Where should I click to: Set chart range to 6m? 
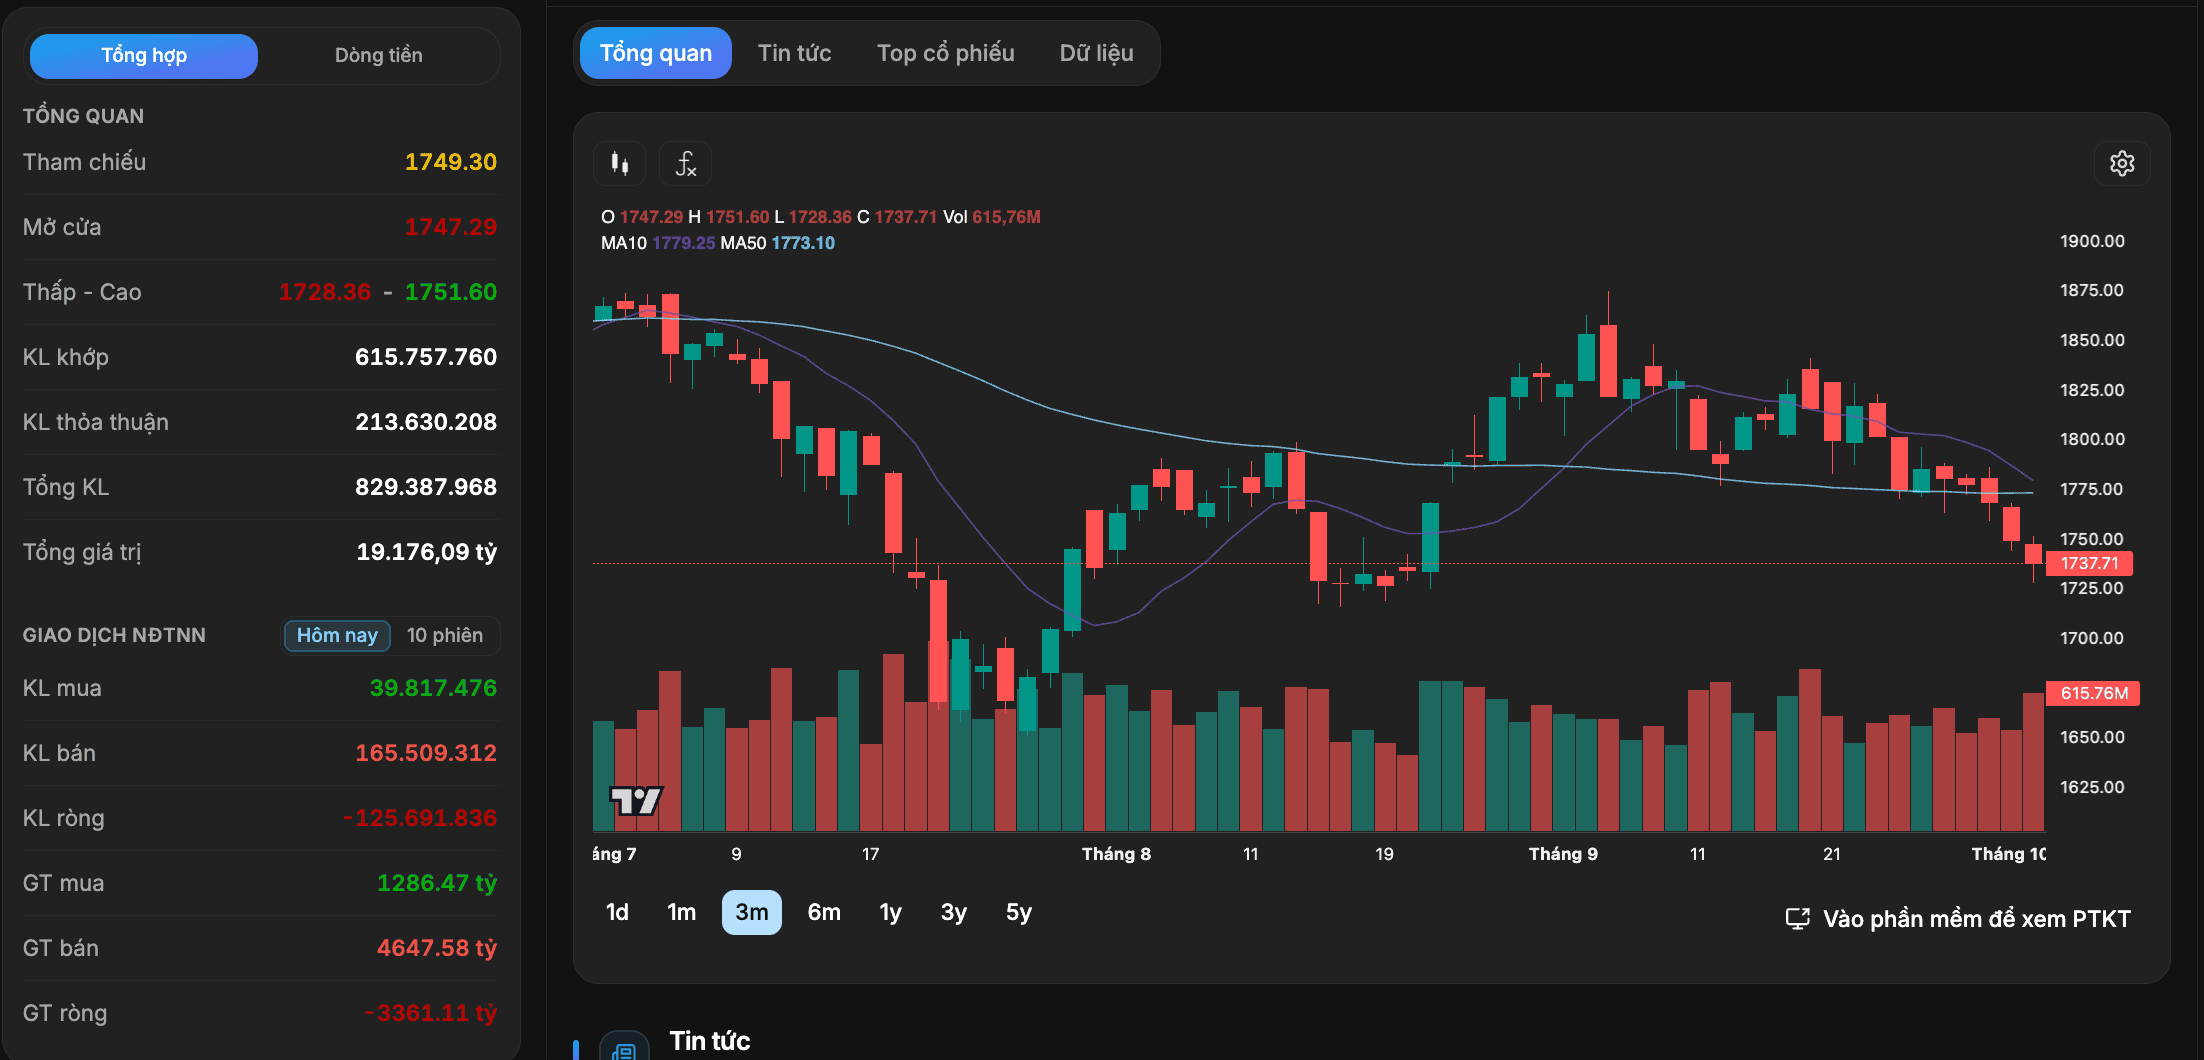click(x=824, y=912)
